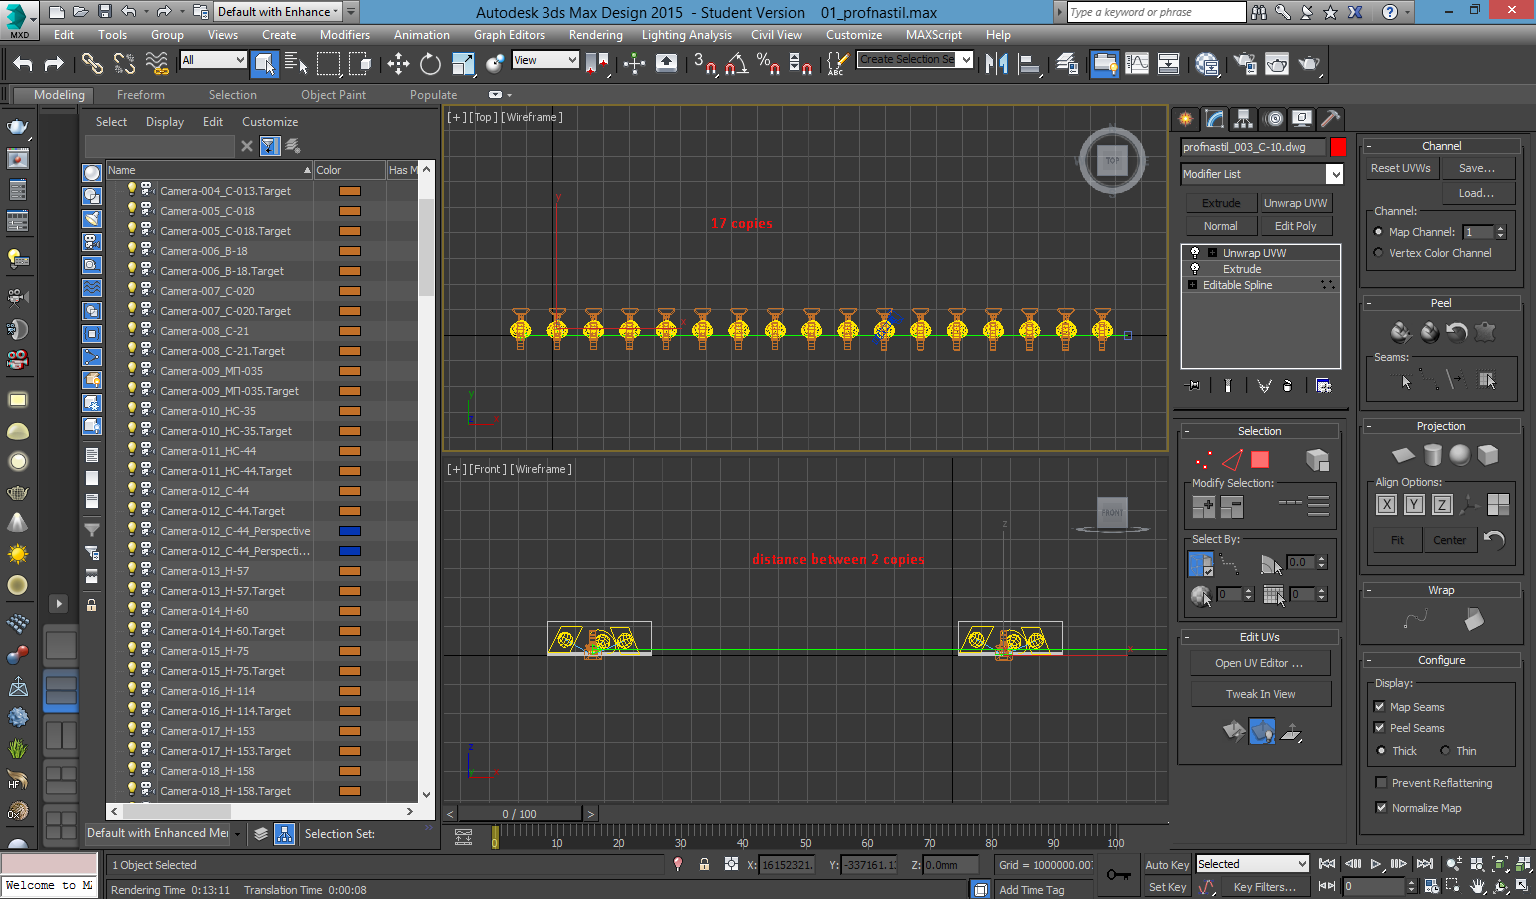Select the Undo arrow in main toolbar
The height and width of the screenshot is (899, 1536).
click(22, 64)
